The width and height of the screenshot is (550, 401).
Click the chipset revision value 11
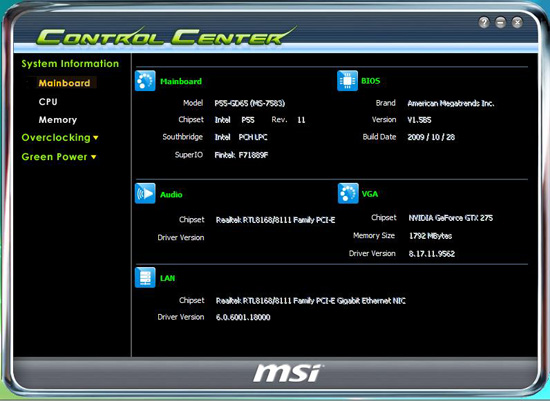301,120
